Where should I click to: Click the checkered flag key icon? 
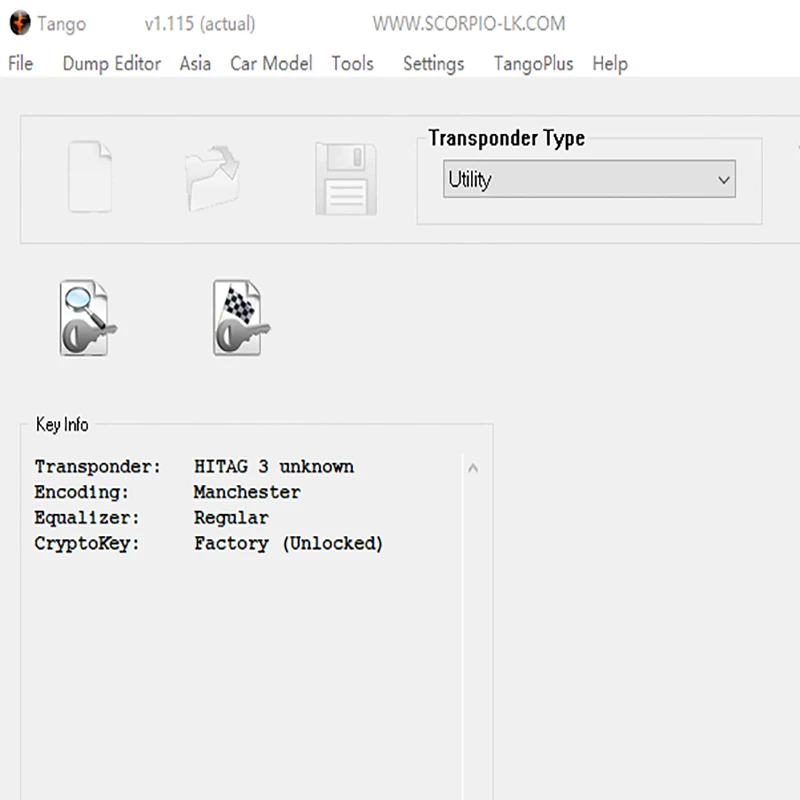[x=241, y=317]
